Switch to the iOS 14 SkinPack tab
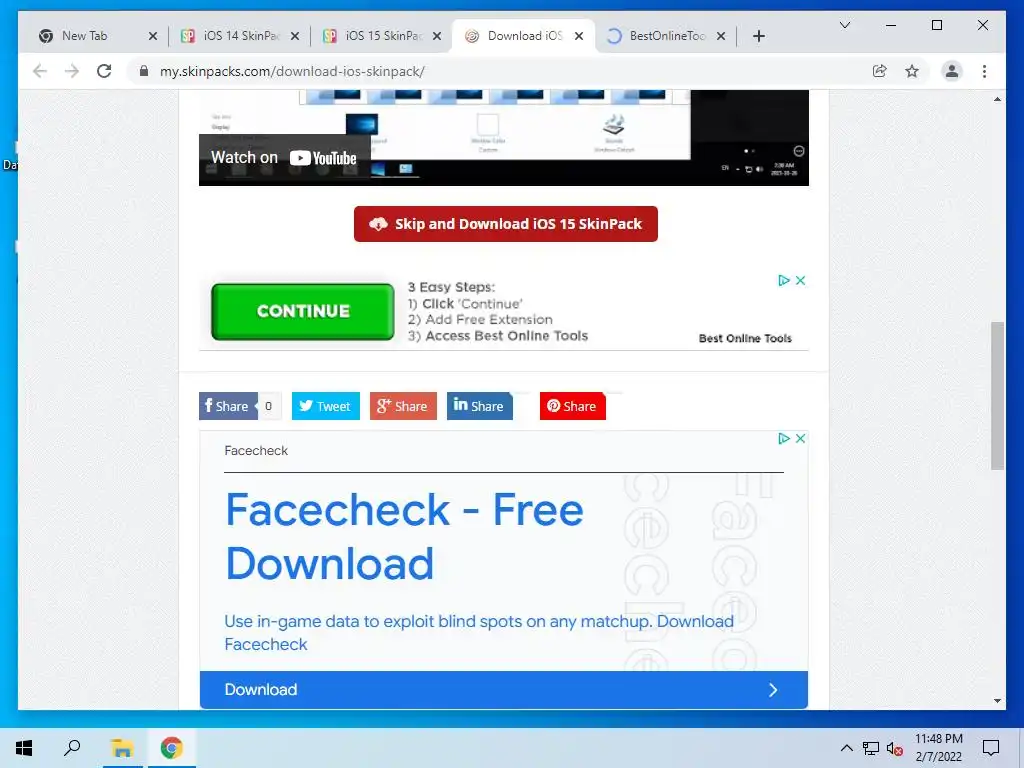 tap(240, 36)
